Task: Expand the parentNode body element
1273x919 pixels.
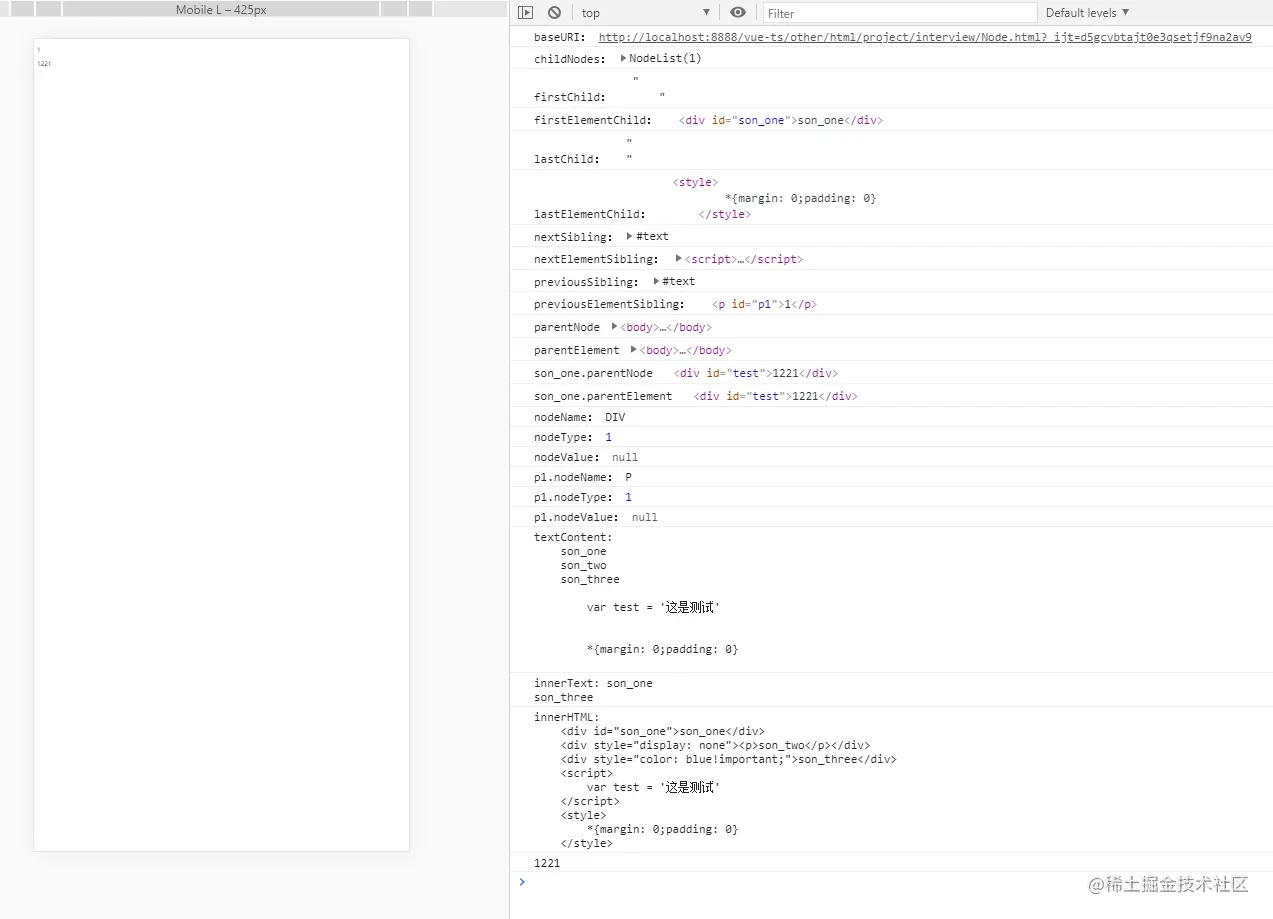Action: point(662,327)
